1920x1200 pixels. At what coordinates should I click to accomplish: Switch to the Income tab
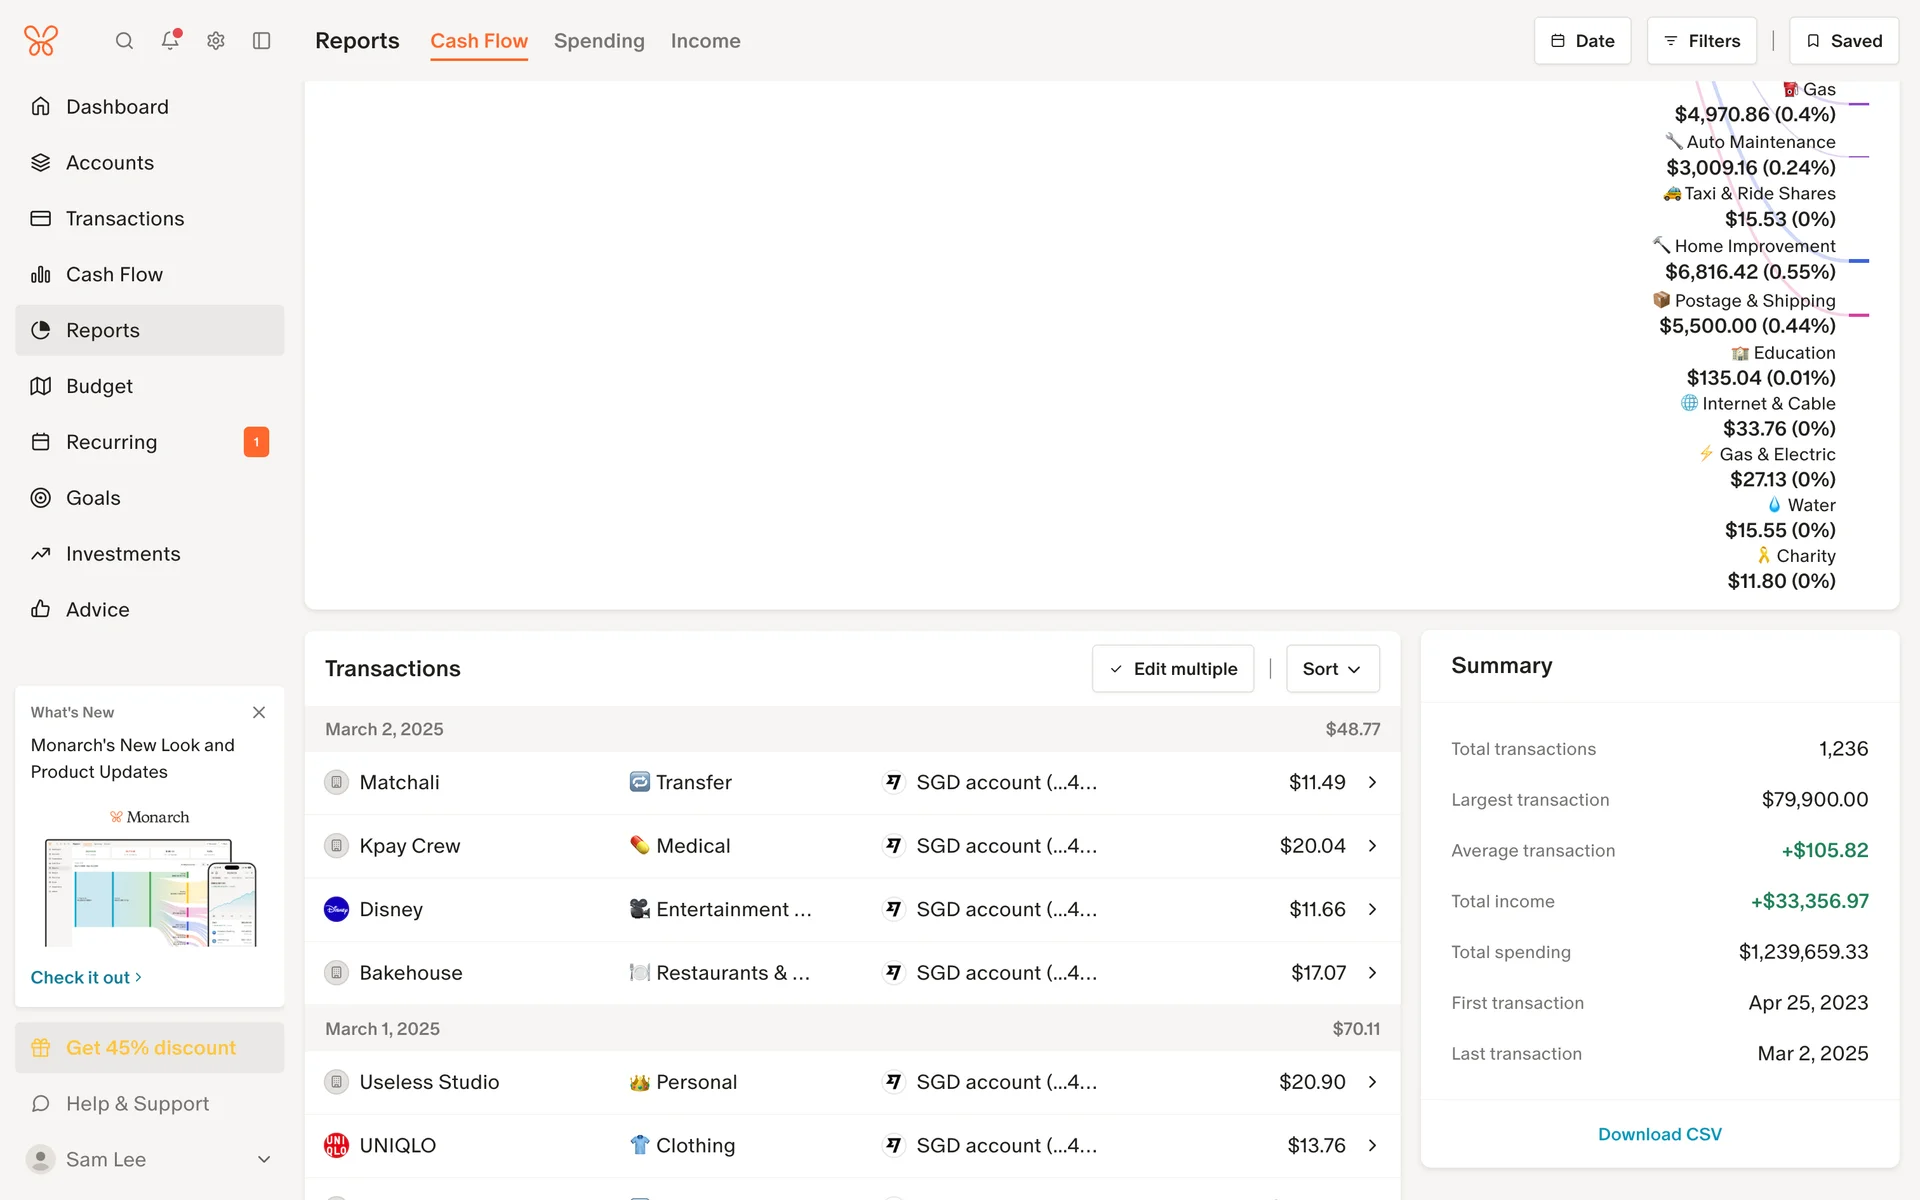(705, 41)
